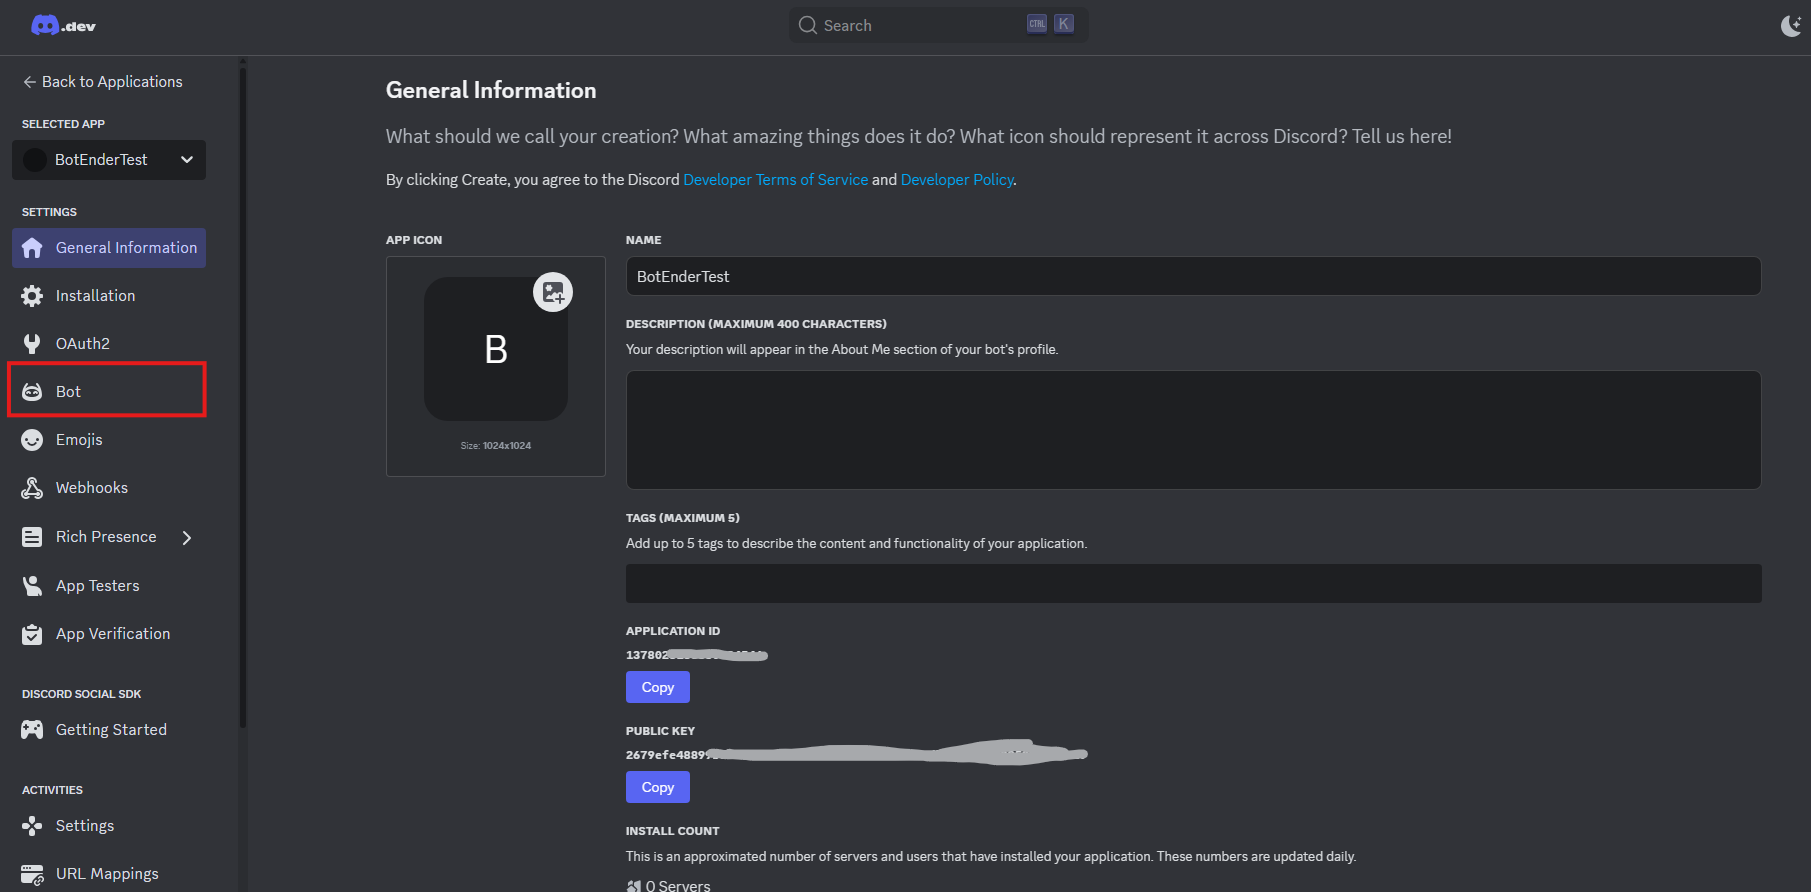Click the Getting Started gamepad icon
The height and width of the screenshot is (892, 1811).
point(32,730)
